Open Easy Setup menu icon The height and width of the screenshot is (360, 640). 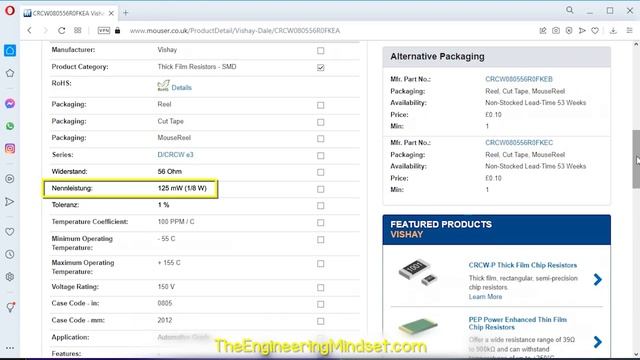click(629, 31)
